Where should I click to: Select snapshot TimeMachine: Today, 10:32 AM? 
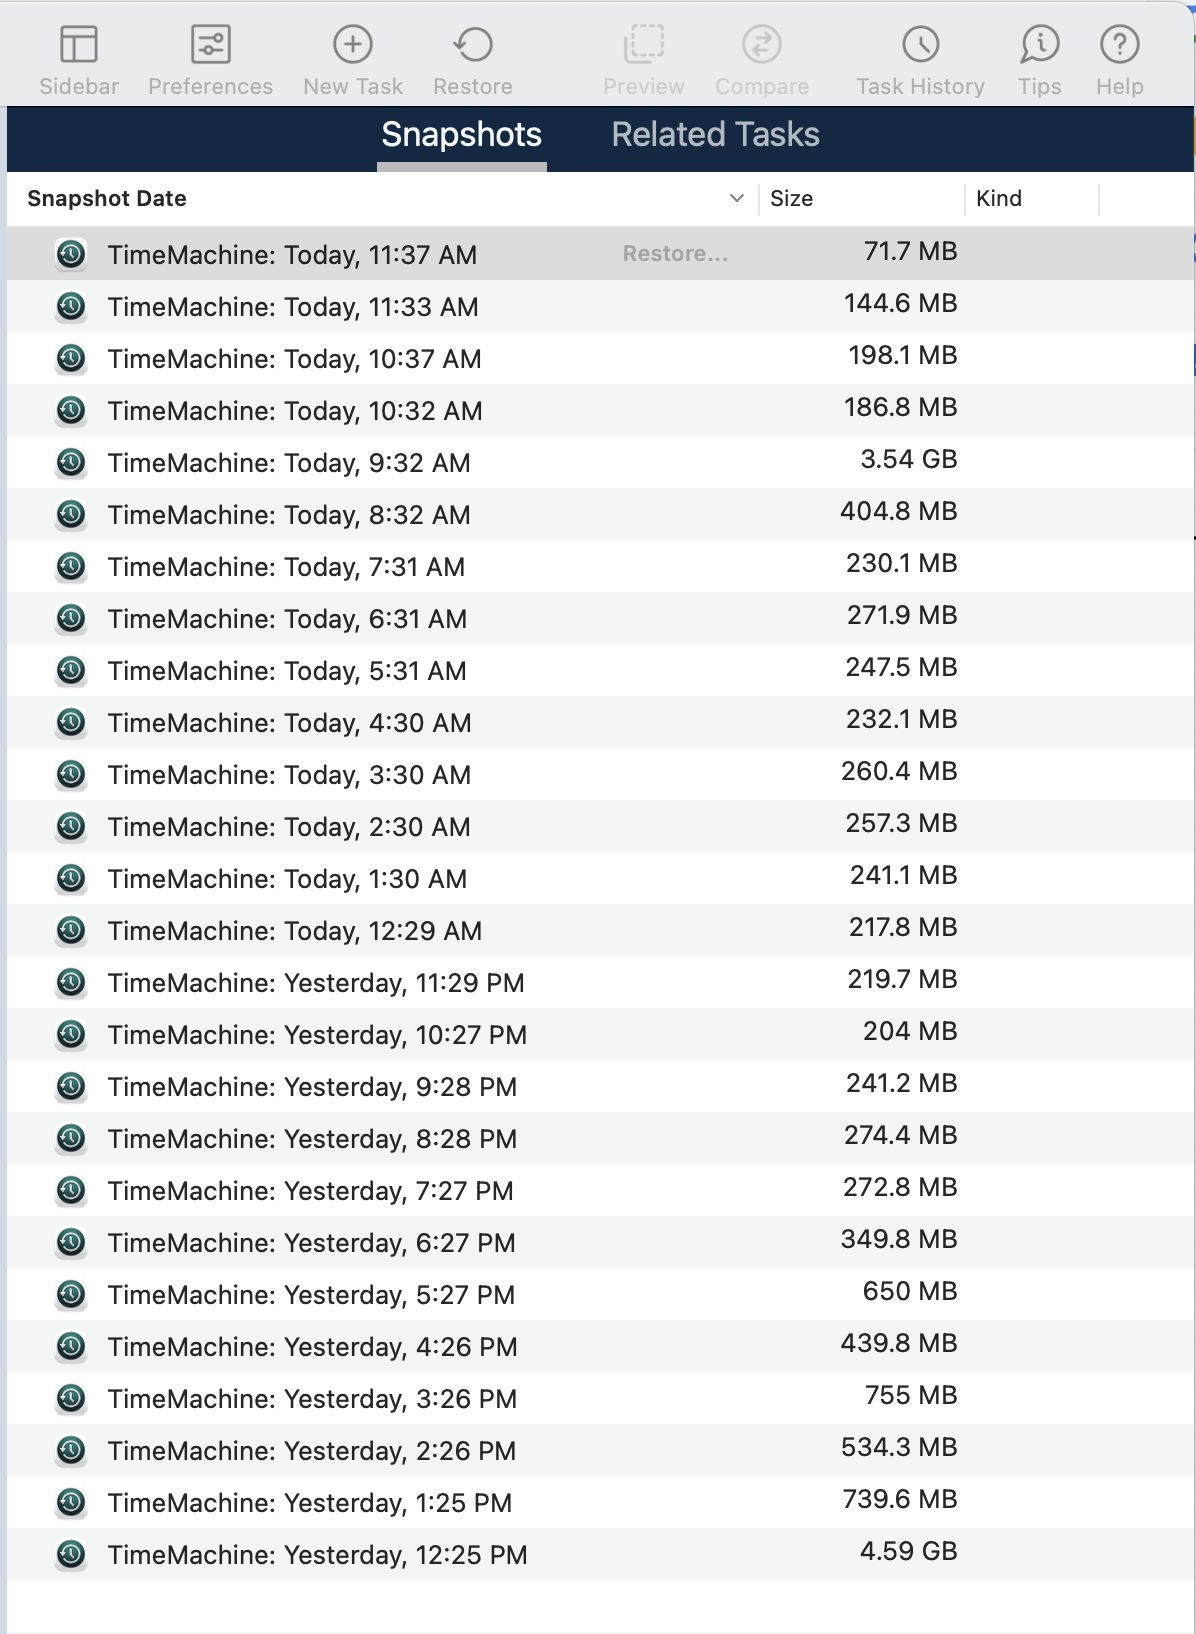(x=601, y=410)
